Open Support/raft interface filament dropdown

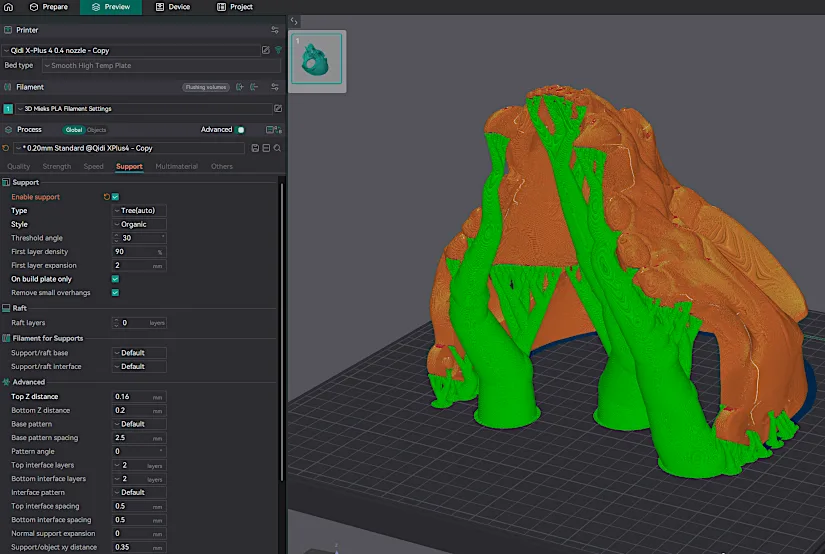pos(139,366)
